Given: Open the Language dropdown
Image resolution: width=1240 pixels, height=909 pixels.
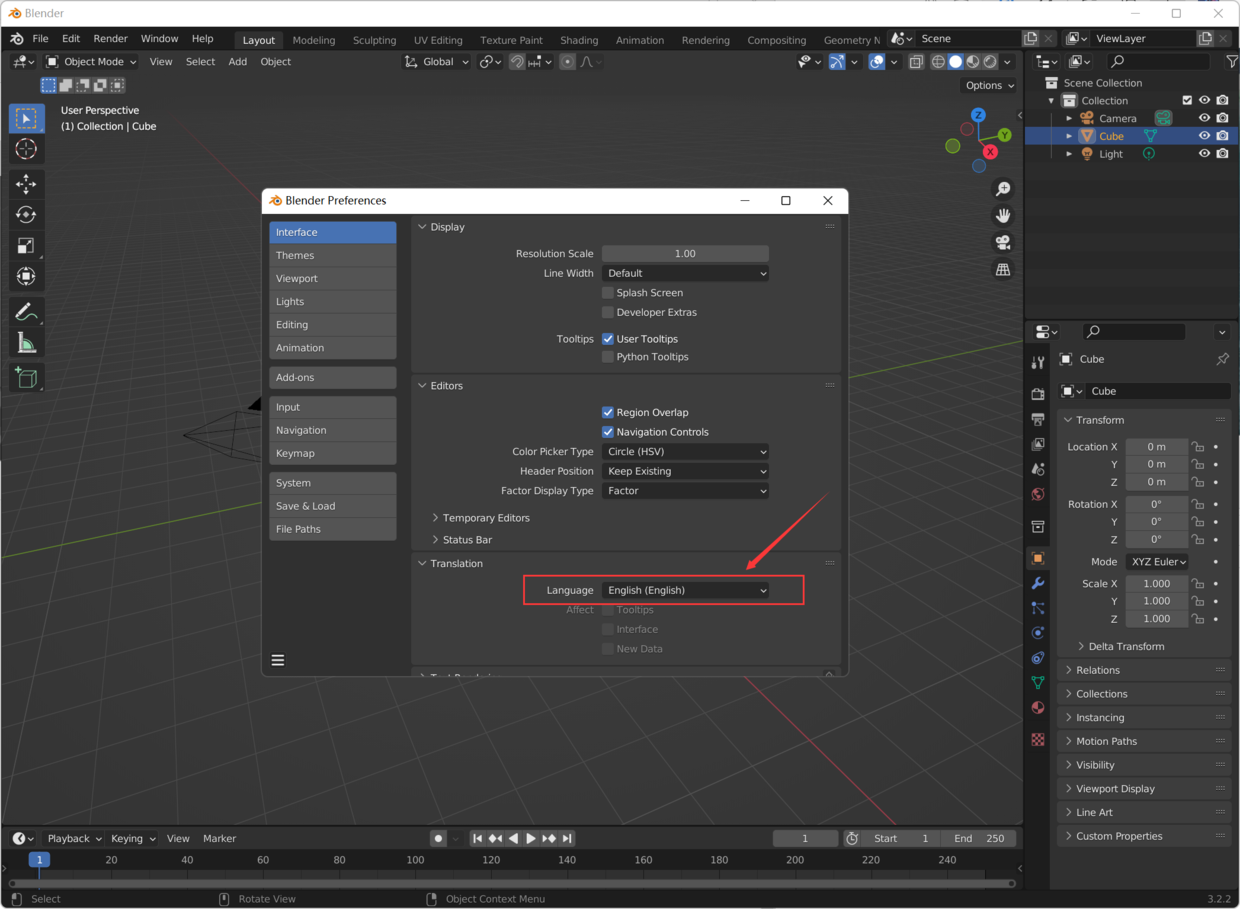Looking at the screenshot, I should pyautogui.click(x=685, y=590).
